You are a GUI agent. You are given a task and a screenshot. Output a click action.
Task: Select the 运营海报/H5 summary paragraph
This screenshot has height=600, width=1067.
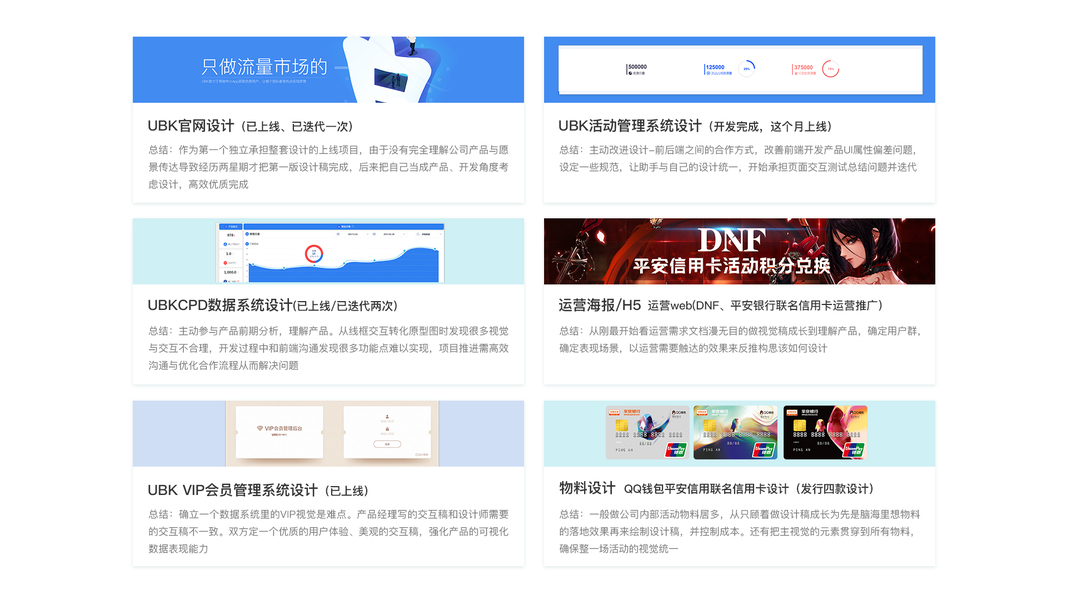pos(740,339)
